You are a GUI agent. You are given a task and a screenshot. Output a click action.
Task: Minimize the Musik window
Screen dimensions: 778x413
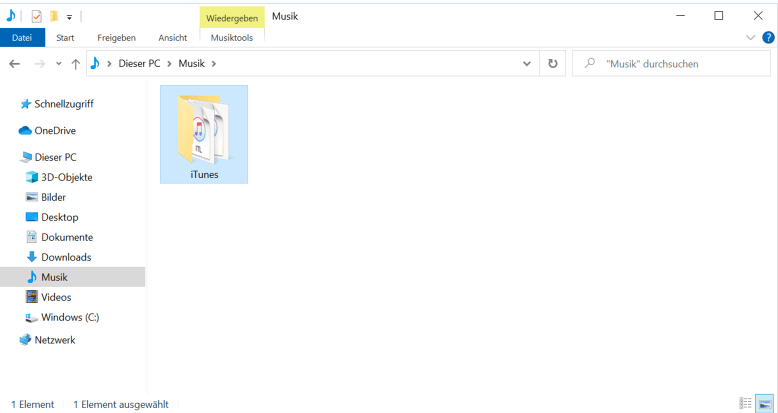point(680,16)
